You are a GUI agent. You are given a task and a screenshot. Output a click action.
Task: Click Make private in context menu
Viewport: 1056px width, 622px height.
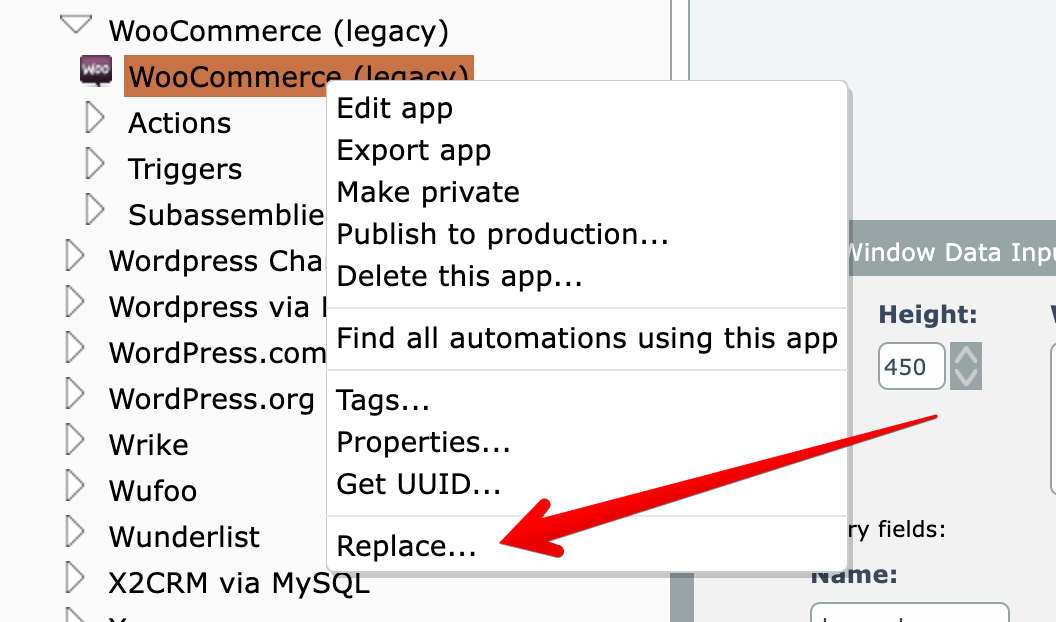point(428,192)
